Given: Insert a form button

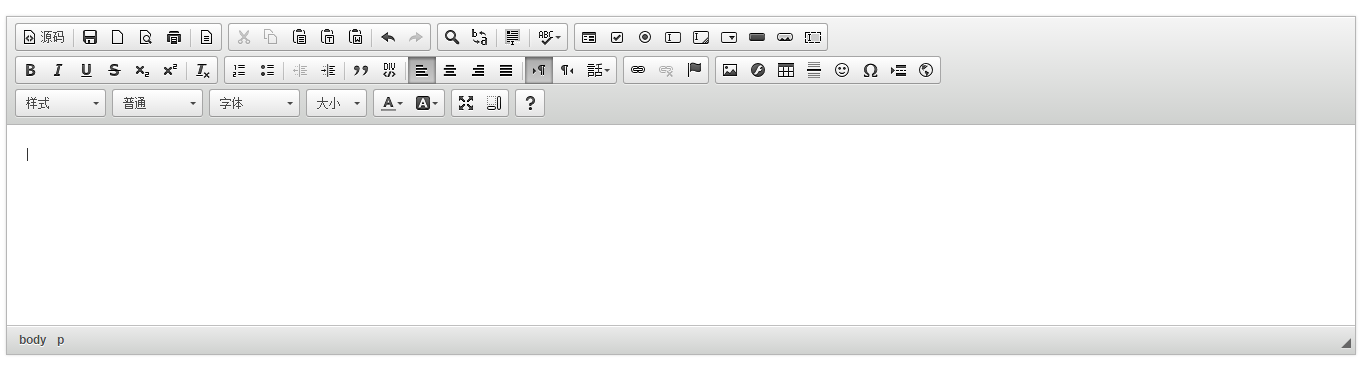Looking at the screenshot, I should coord(757,37).
